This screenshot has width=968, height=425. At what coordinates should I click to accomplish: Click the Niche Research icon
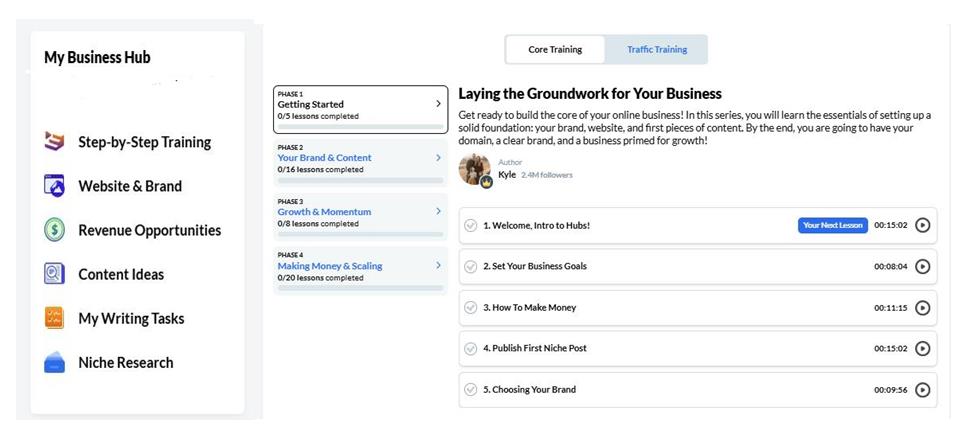(54, 363)
